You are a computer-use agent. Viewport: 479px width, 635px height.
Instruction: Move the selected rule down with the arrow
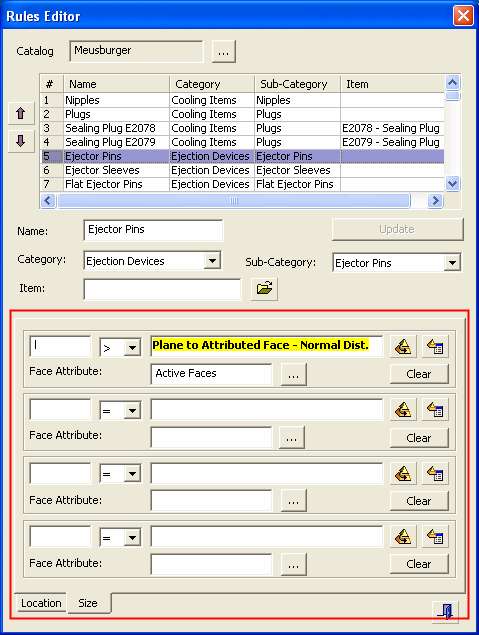(21, 141)
